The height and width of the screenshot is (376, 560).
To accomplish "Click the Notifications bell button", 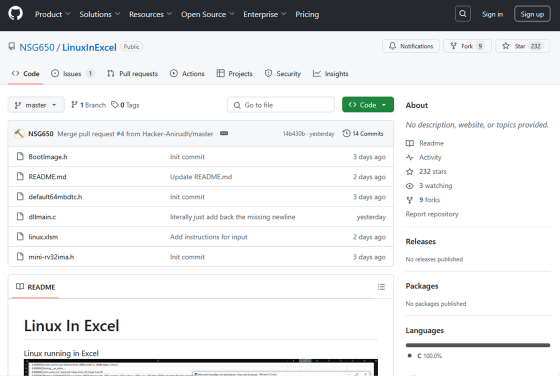I will 411,46.
